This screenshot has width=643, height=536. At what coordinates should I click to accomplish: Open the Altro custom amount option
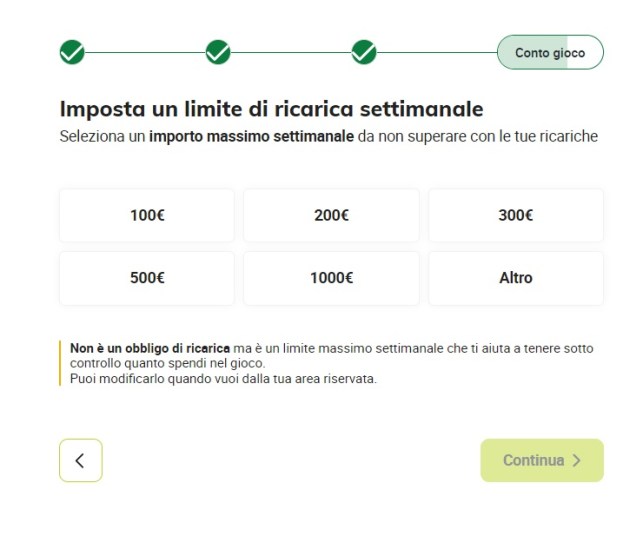pos(516,278)
